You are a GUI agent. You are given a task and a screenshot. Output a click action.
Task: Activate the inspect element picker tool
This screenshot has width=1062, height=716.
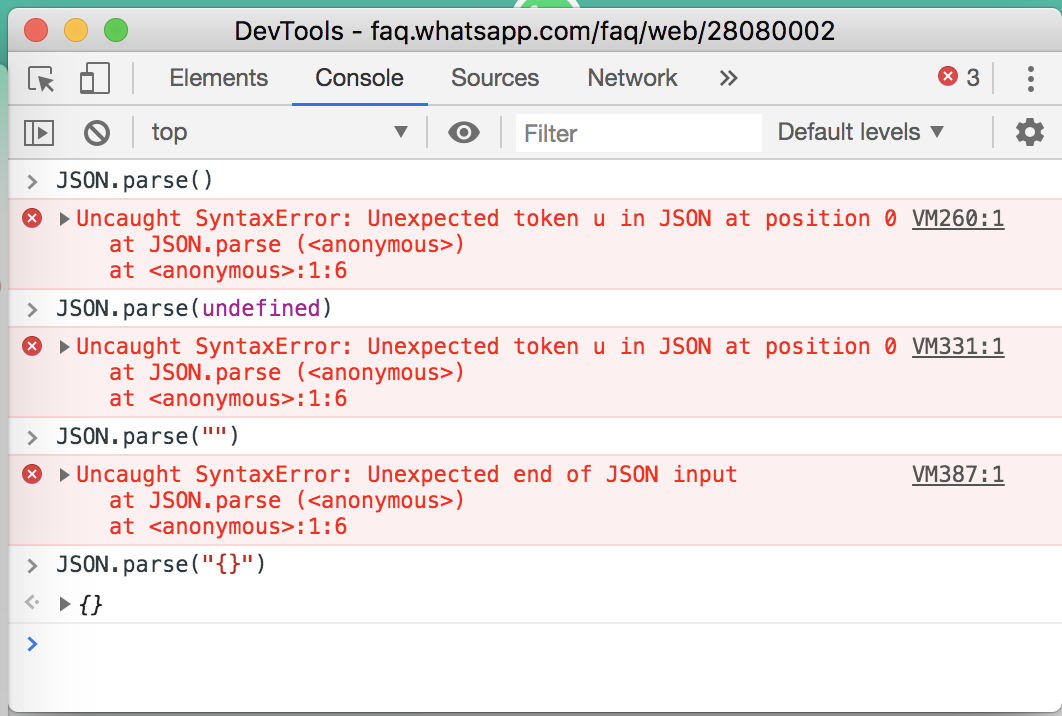coord(41,79)
